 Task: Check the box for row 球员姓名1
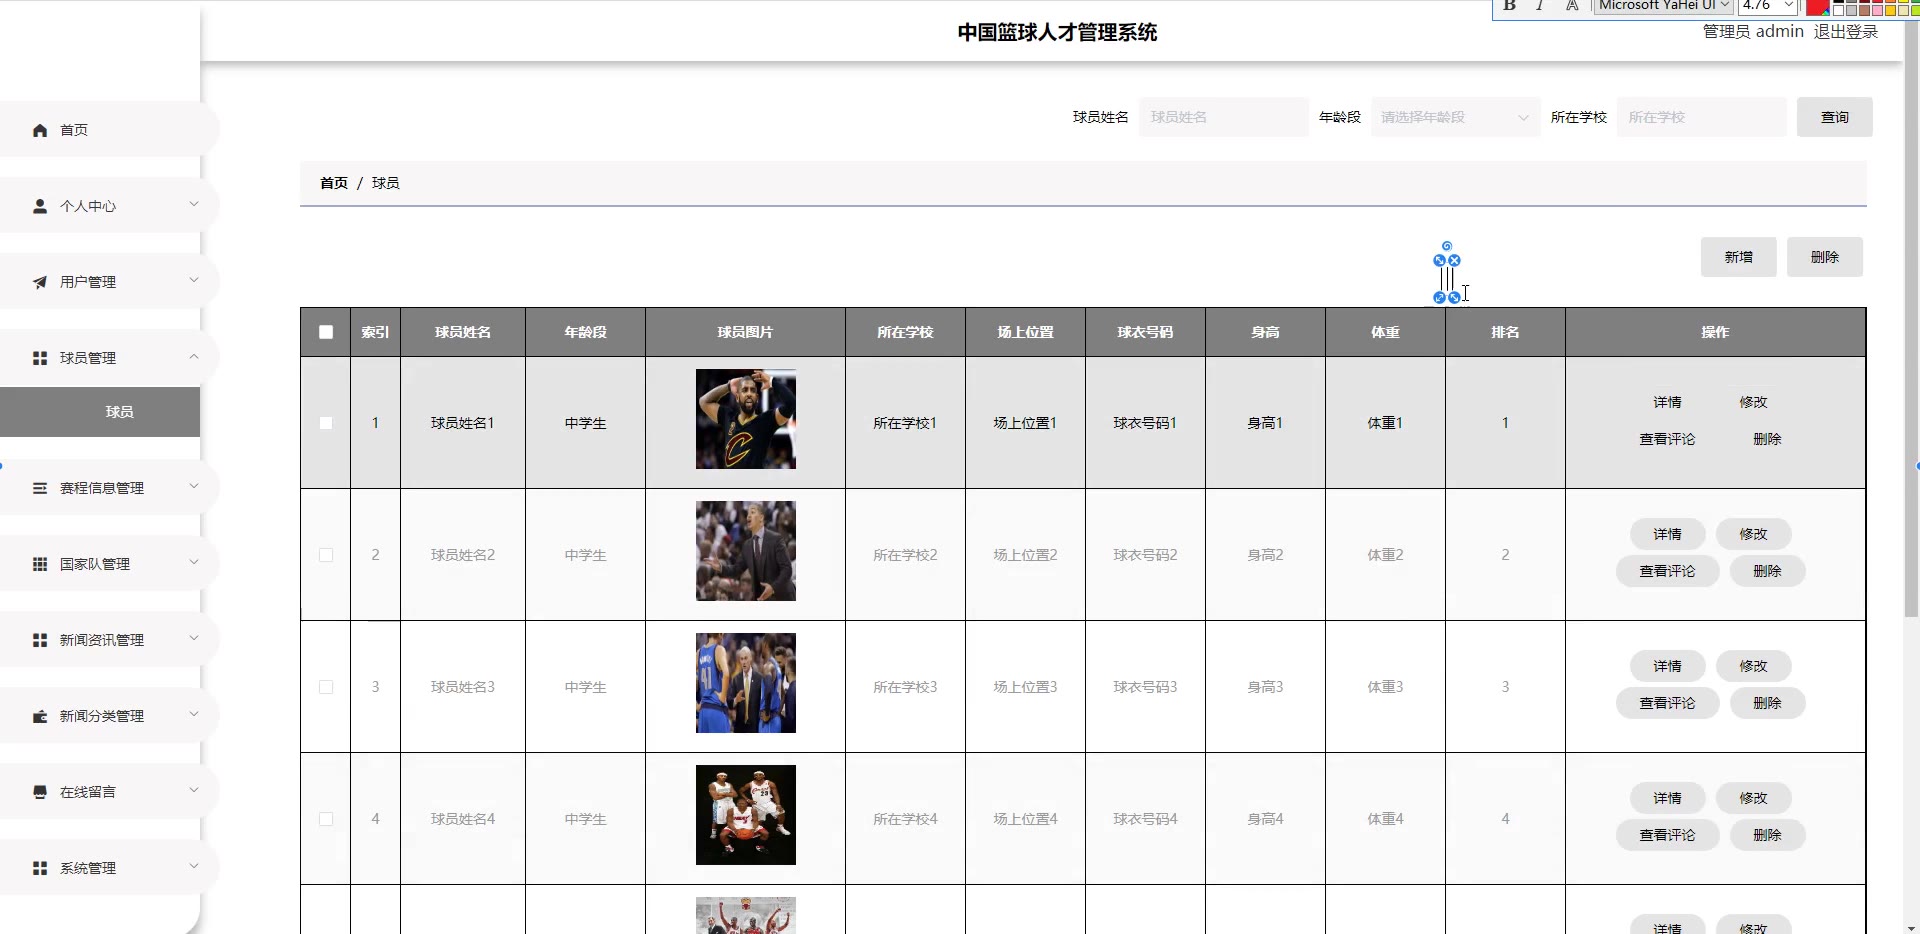[326, 423]
